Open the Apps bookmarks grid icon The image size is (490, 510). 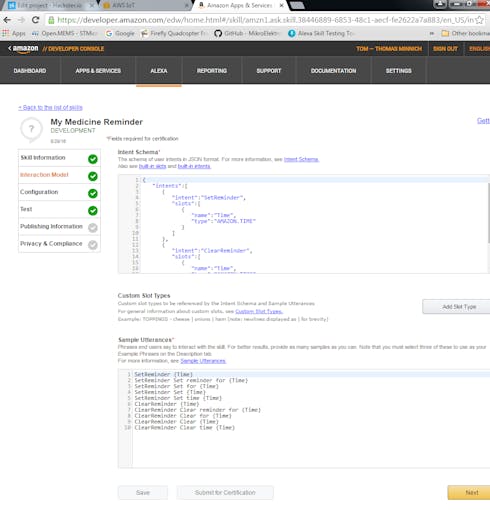coord(5,33)
